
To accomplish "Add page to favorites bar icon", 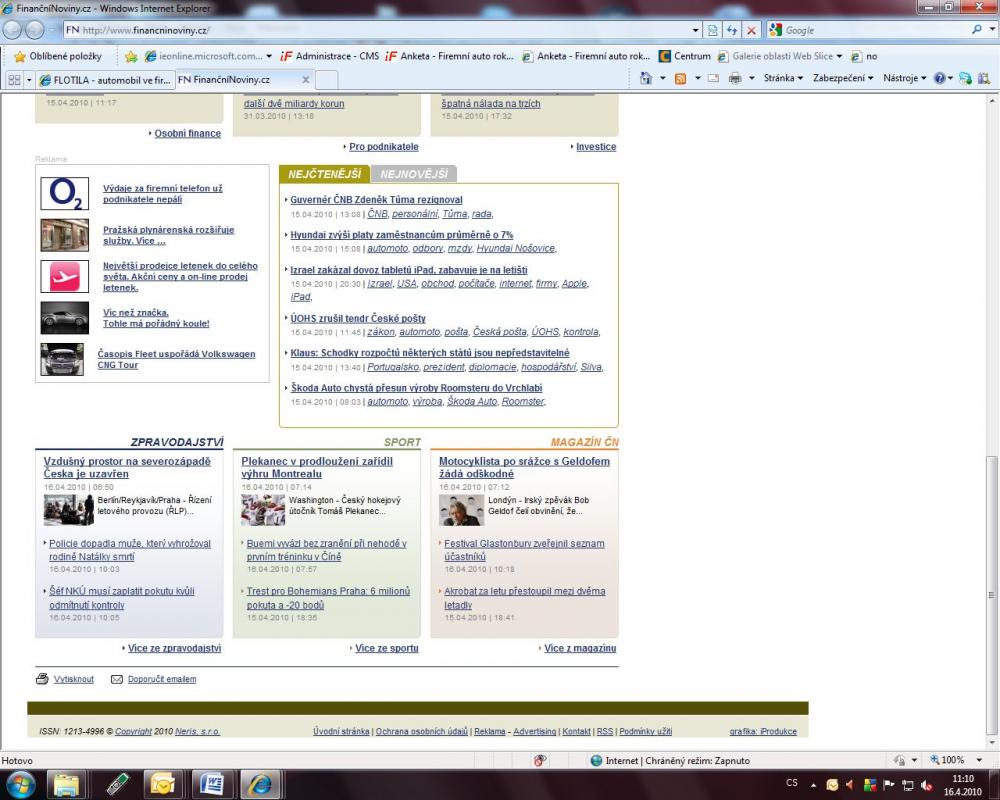I will (x=131, y=56).
